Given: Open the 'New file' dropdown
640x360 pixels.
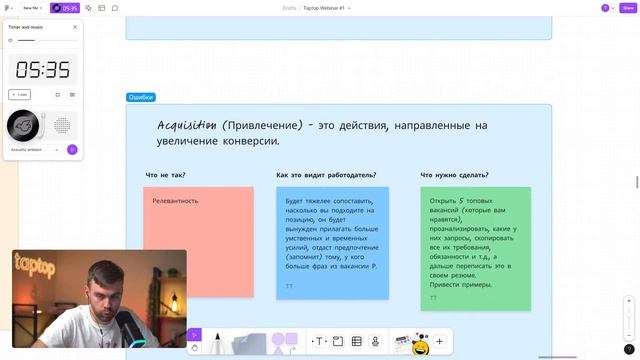Looking at the screenshot, I should click(x=32, y=8).
